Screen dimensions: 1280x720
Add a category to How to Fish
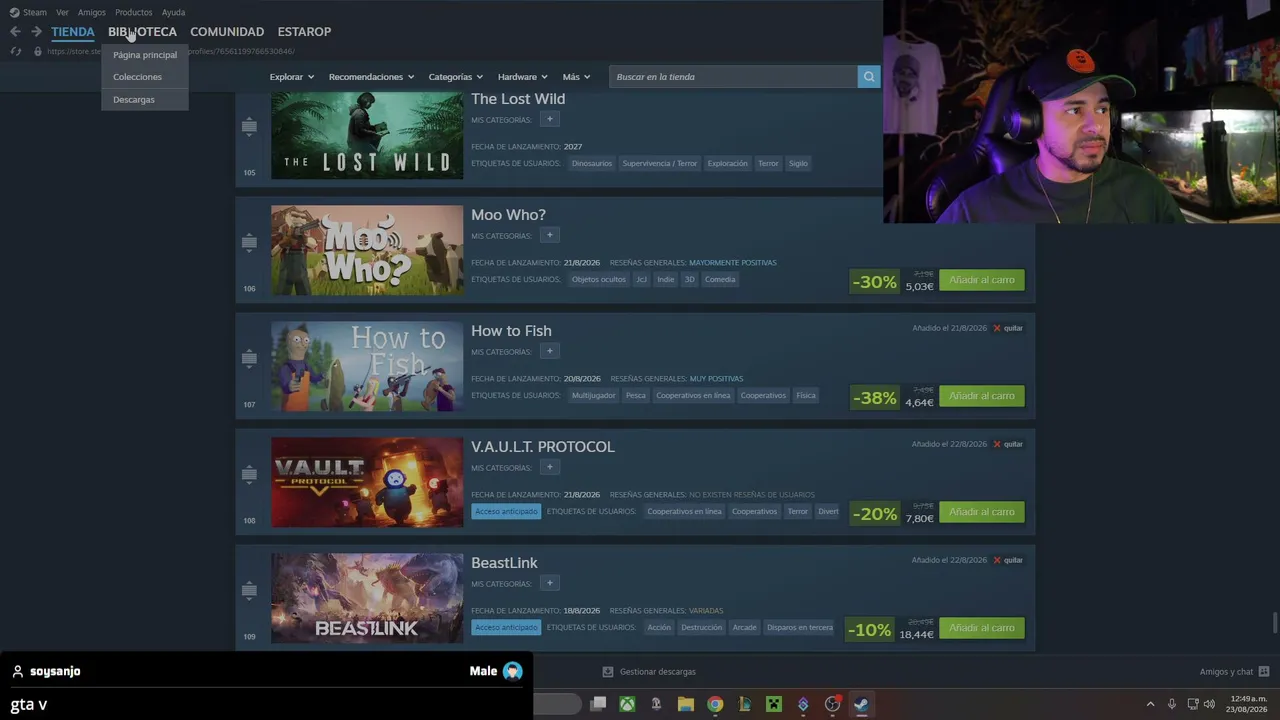tap(549, 351)
